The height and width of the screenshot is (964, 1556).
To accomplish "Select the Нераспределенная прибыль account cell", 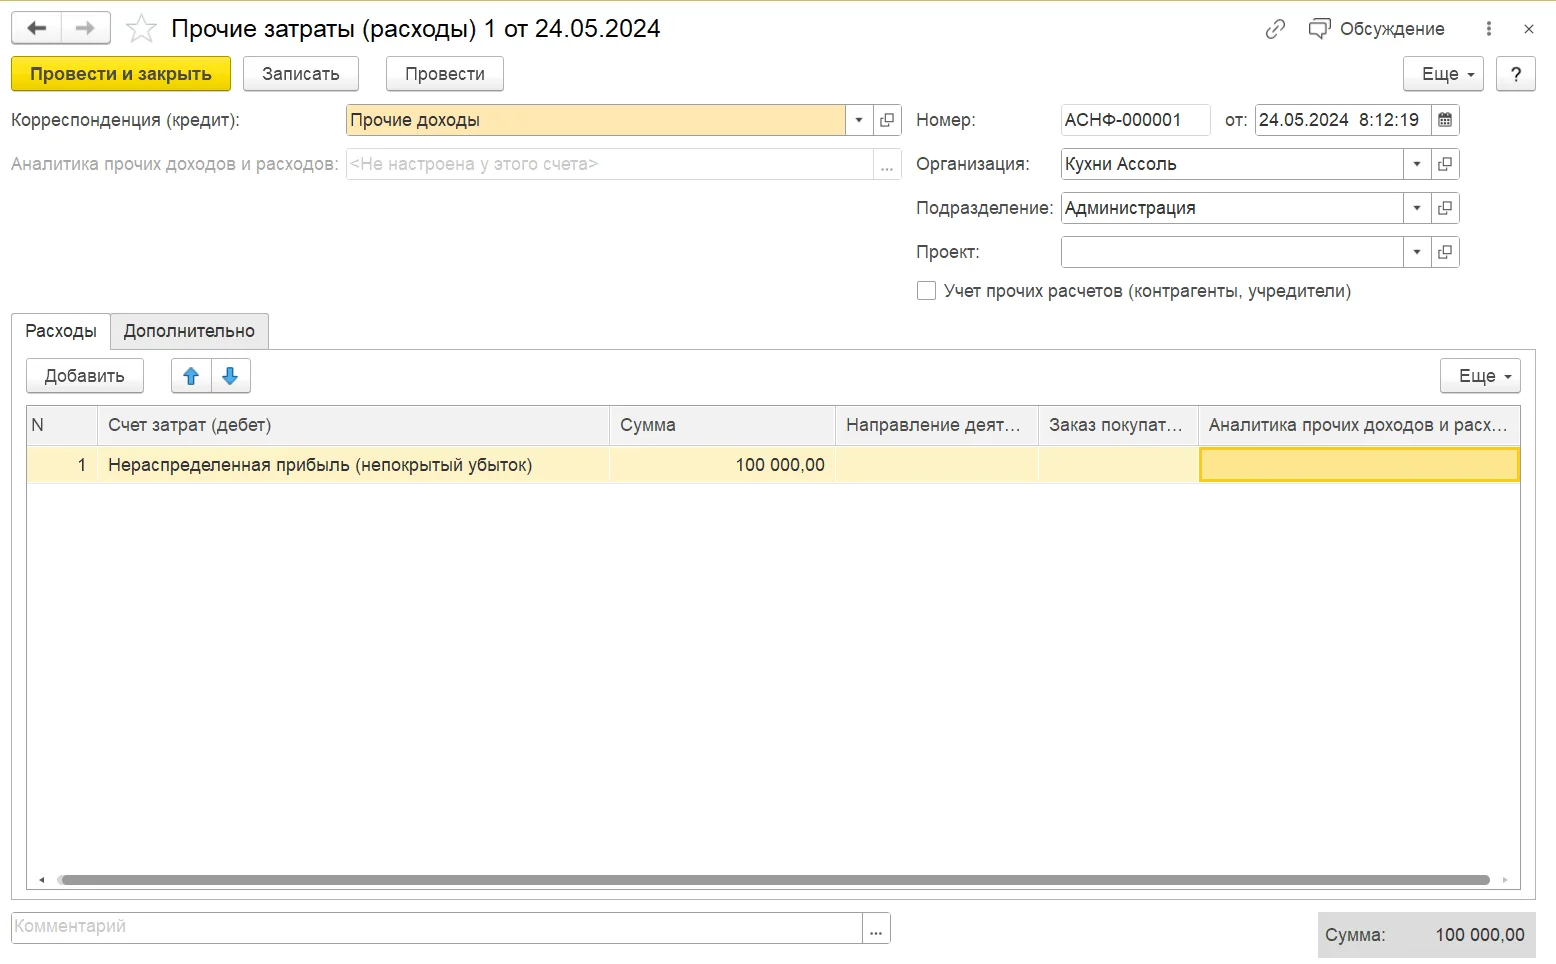I will coord(353,465).
